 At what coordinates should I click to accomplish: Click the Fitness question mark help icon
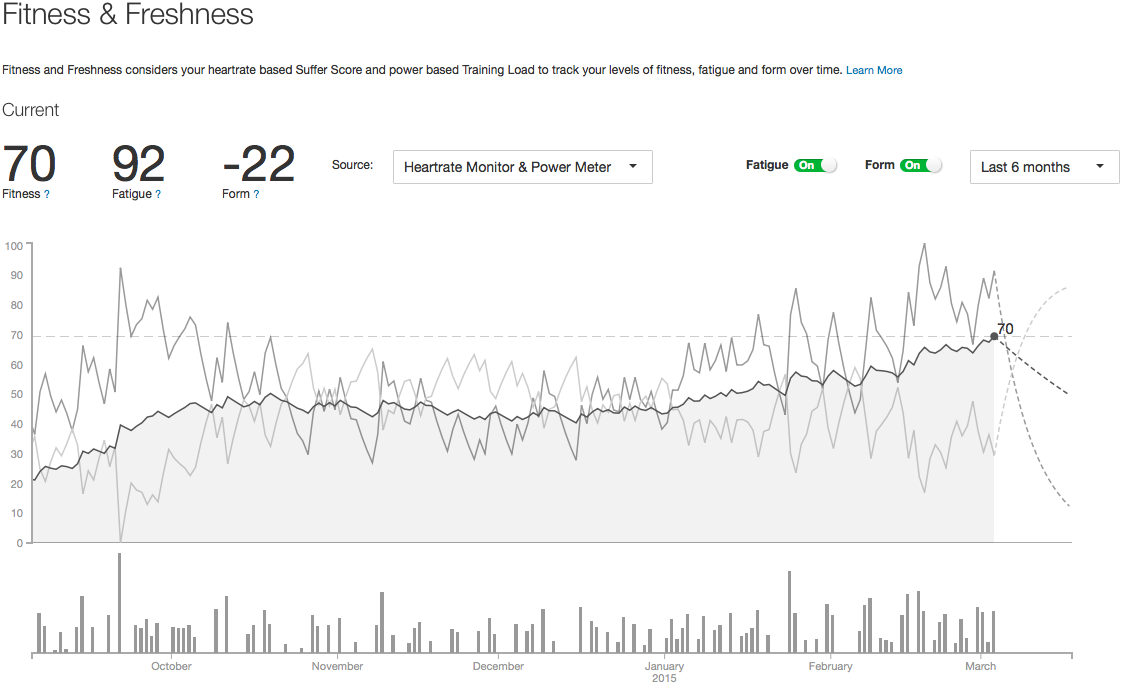pos(47,194)
